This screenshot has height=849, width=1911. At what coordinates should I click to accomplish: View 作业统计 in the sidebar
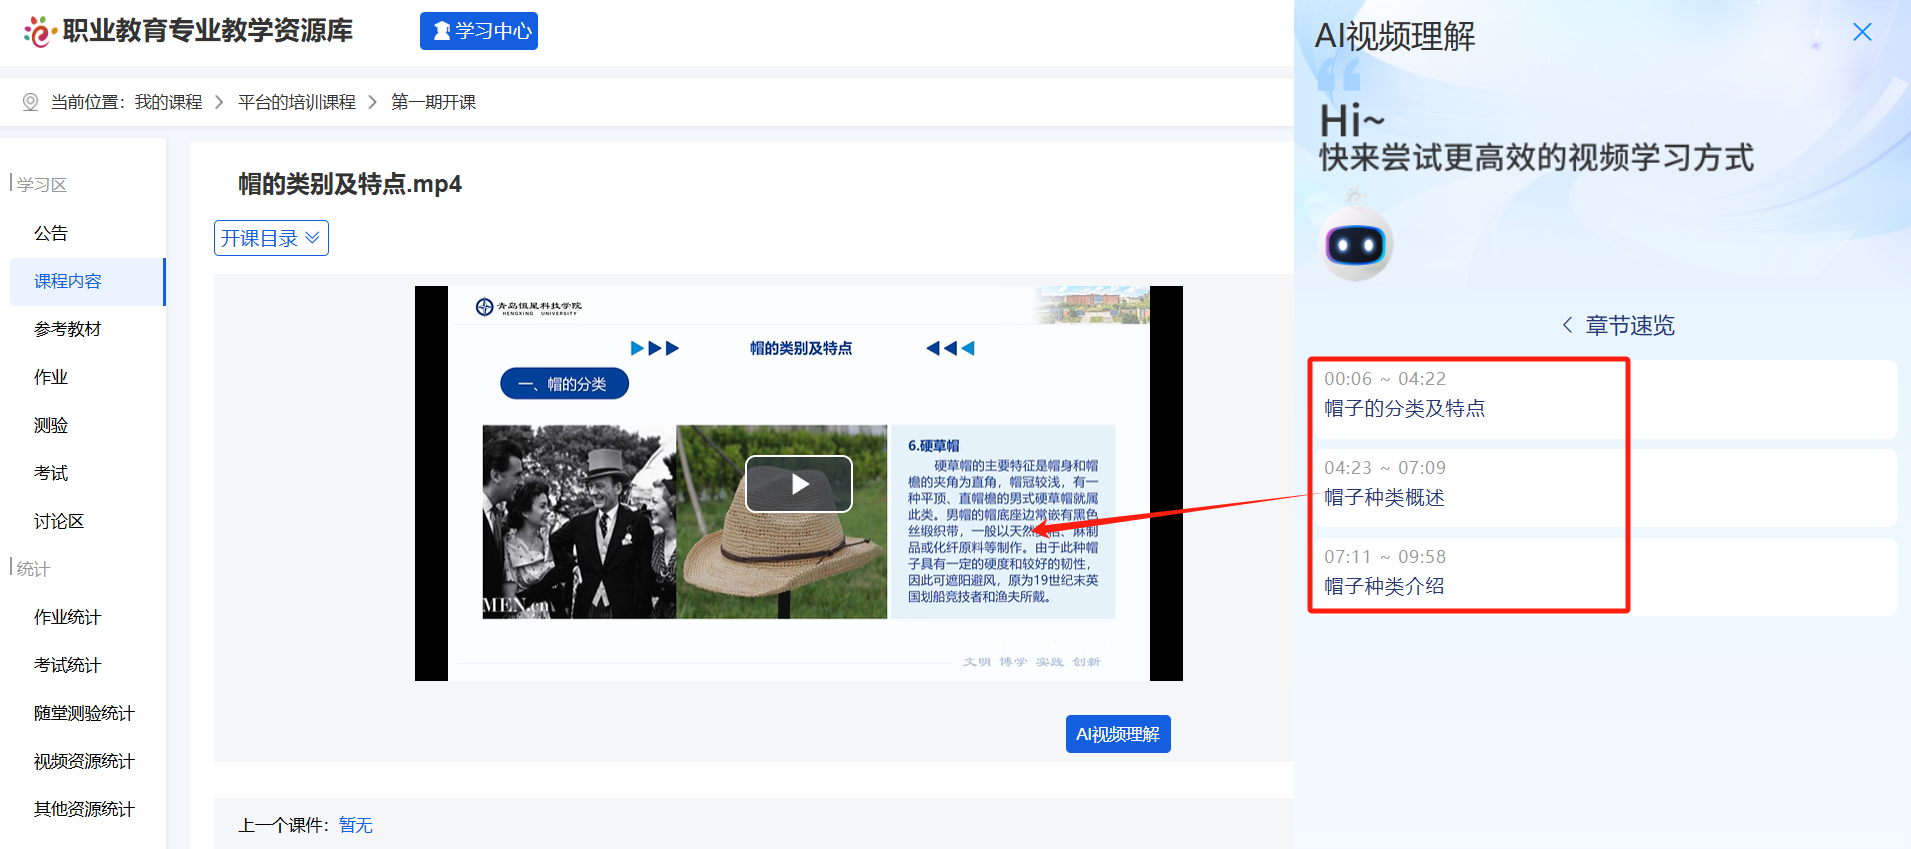(x=68, y=617)
